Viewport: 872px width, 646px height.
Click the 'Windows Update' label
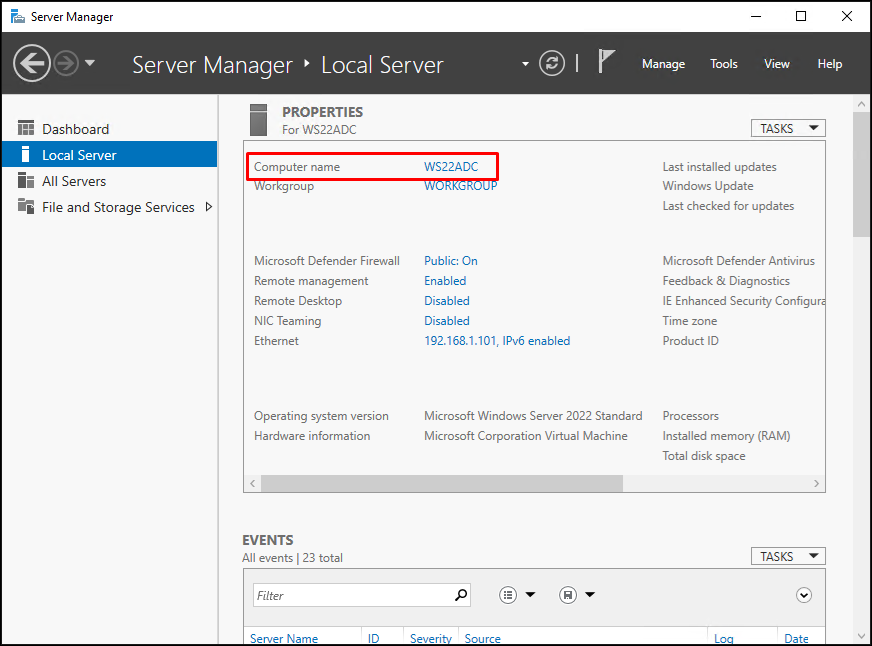[708, 186]
